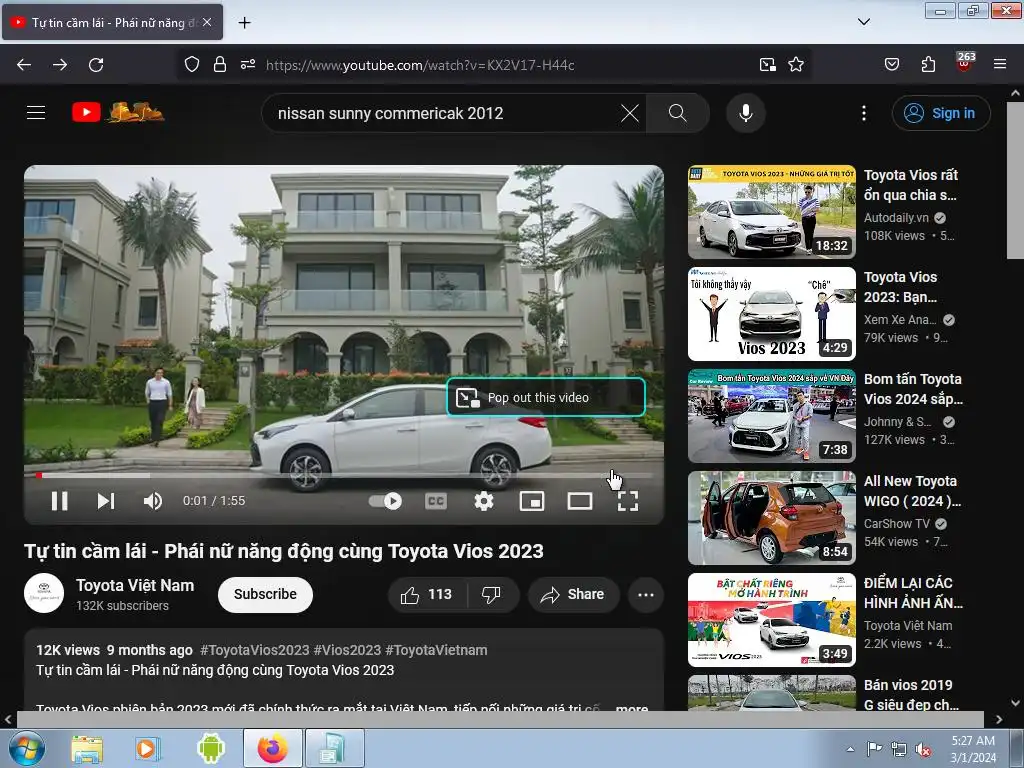
Task: Open a new browser tab with plus
Action: [245, 23]
